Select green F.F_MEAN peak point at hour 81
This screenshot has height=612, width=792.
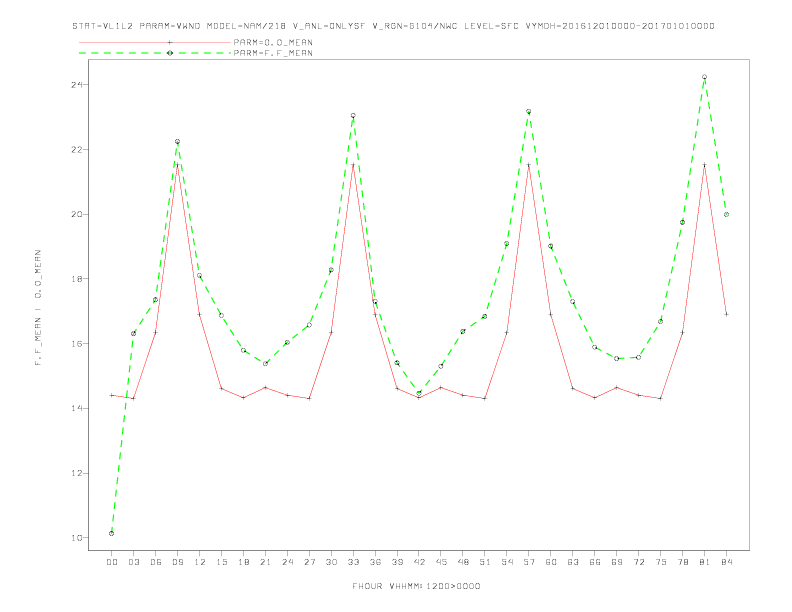point(705,77)
